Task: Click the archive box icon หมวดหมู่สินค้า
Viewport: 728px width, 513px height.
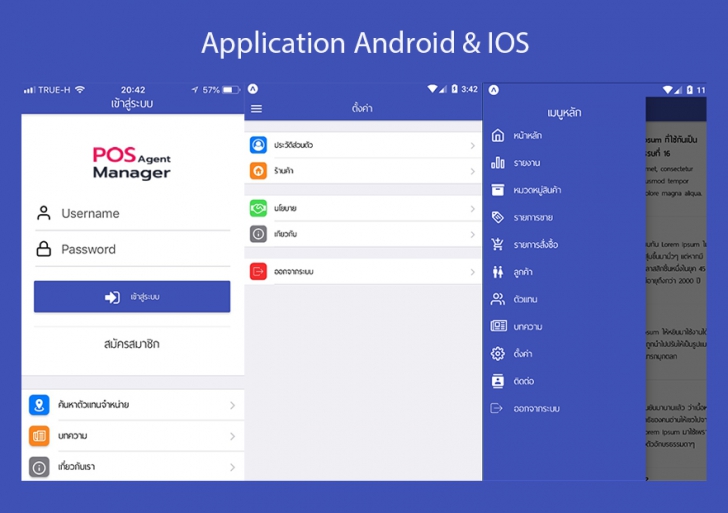Action: pyautogui.click(x=498, y=190)
